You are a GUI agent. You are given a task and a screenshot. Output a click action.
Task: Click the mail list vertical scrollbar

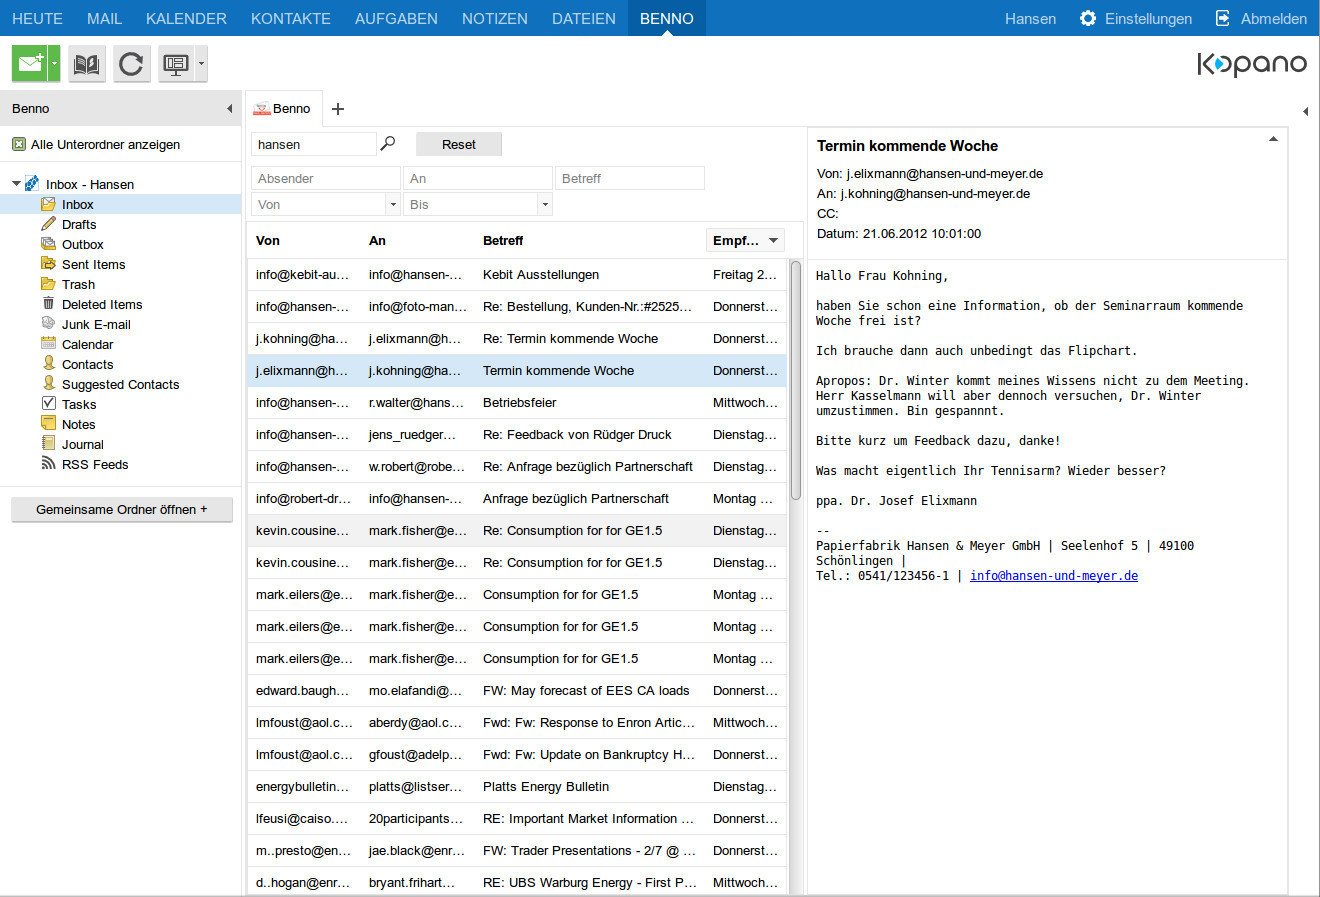point(796,380)
